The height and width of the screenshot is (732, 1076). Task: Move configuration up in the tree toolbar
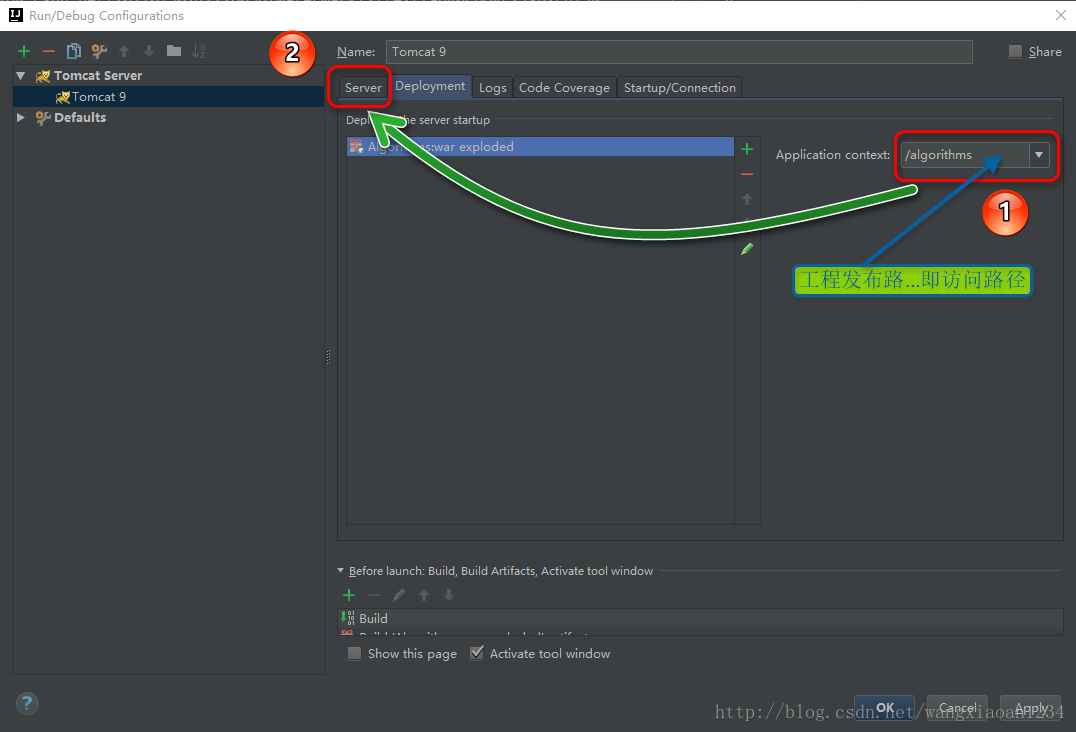(x=124, y=51)
